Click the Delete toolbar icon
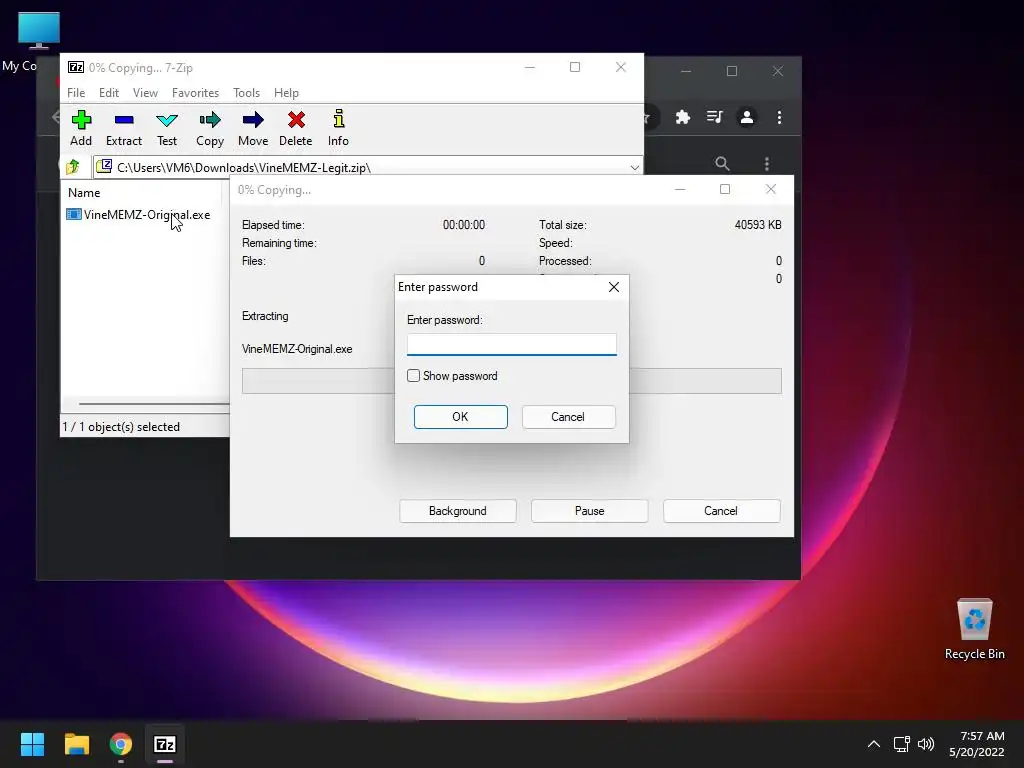1024x768 pixels. 296,128
